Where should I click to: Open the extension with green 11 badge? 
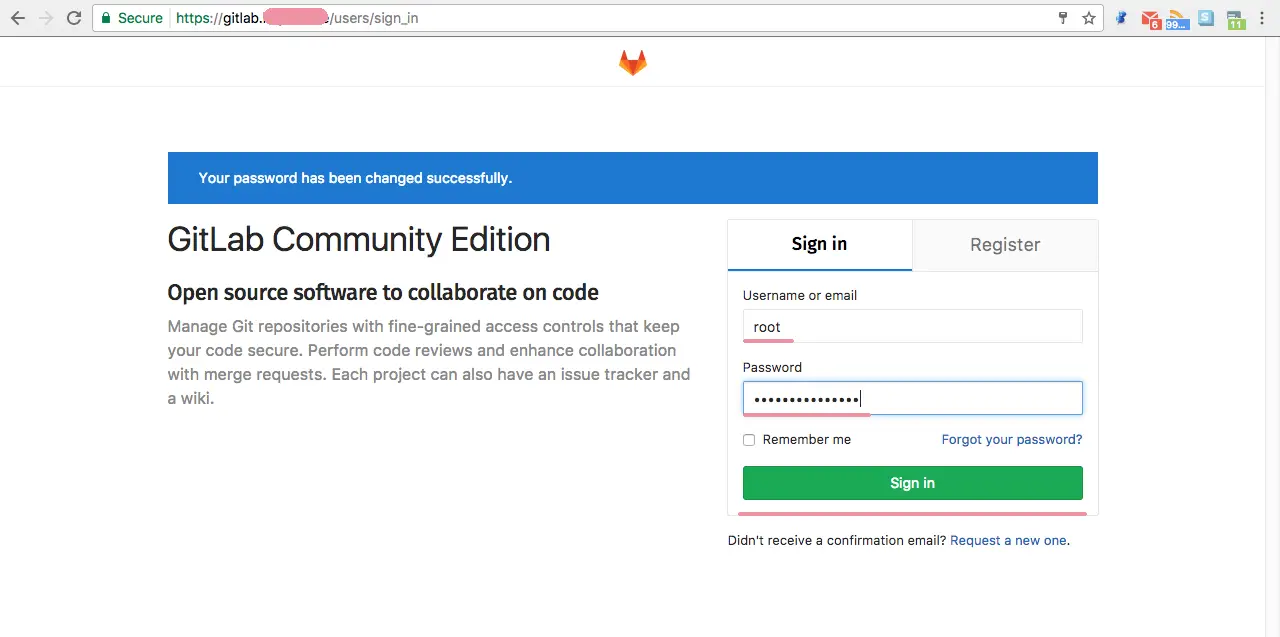pos(1236,19)
